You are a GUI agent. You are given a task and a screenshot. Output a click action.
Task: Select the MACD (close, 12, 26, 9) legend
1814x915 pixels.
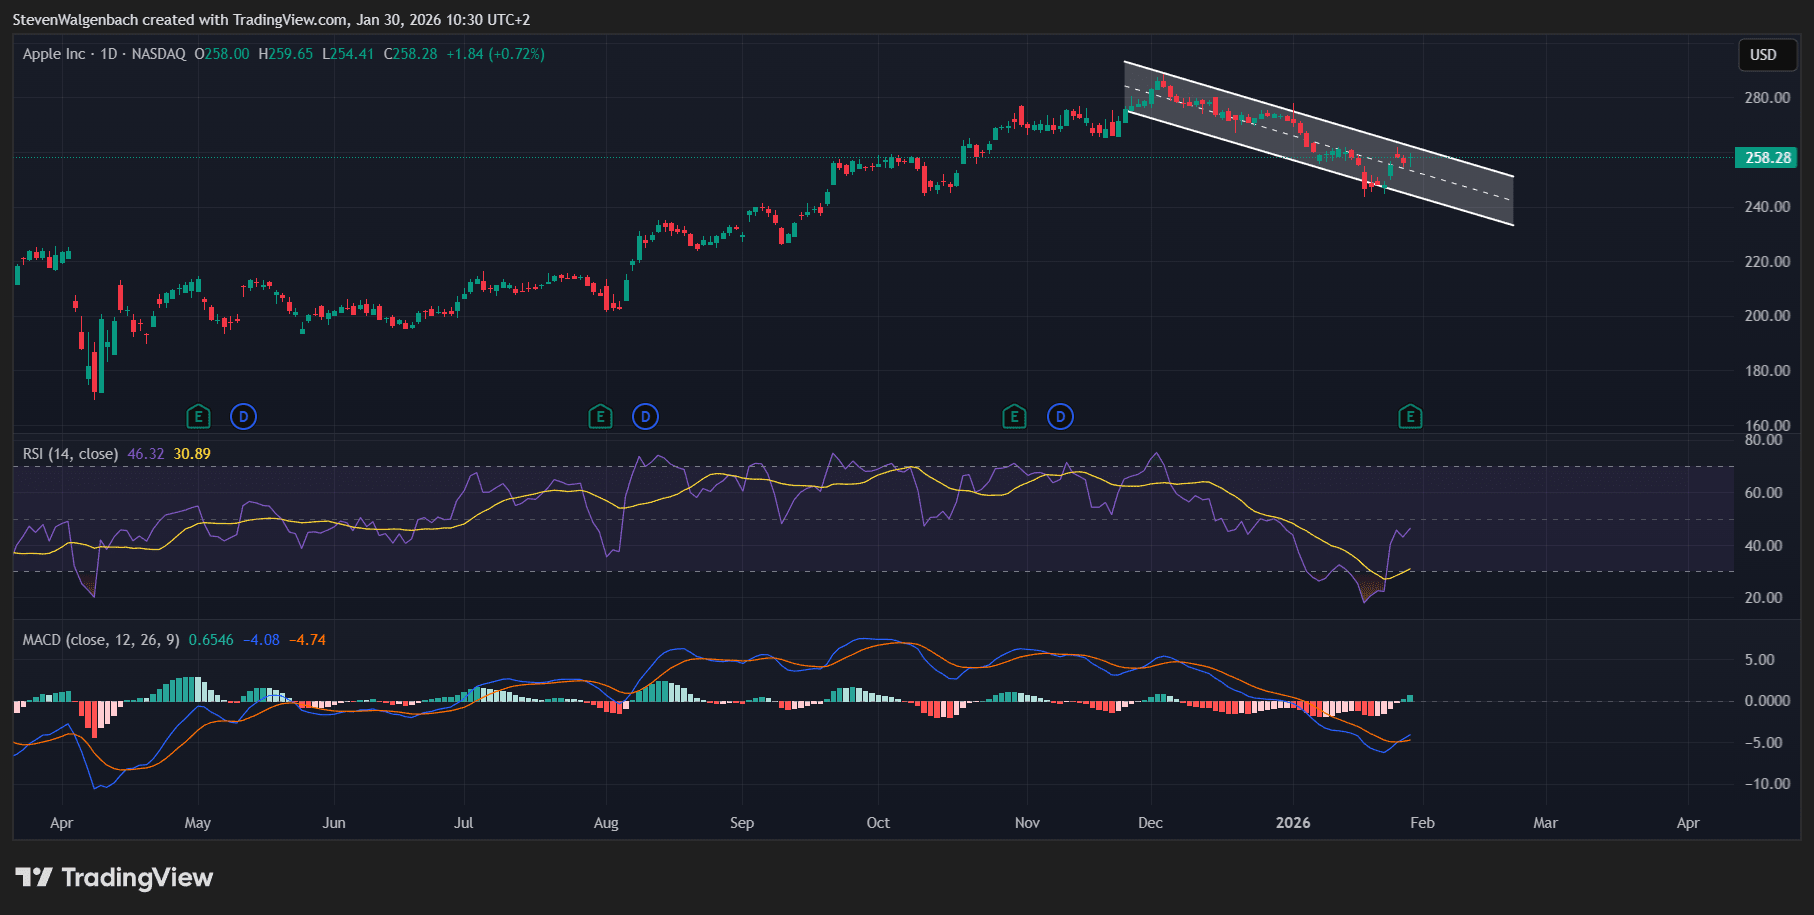(101, 640)
